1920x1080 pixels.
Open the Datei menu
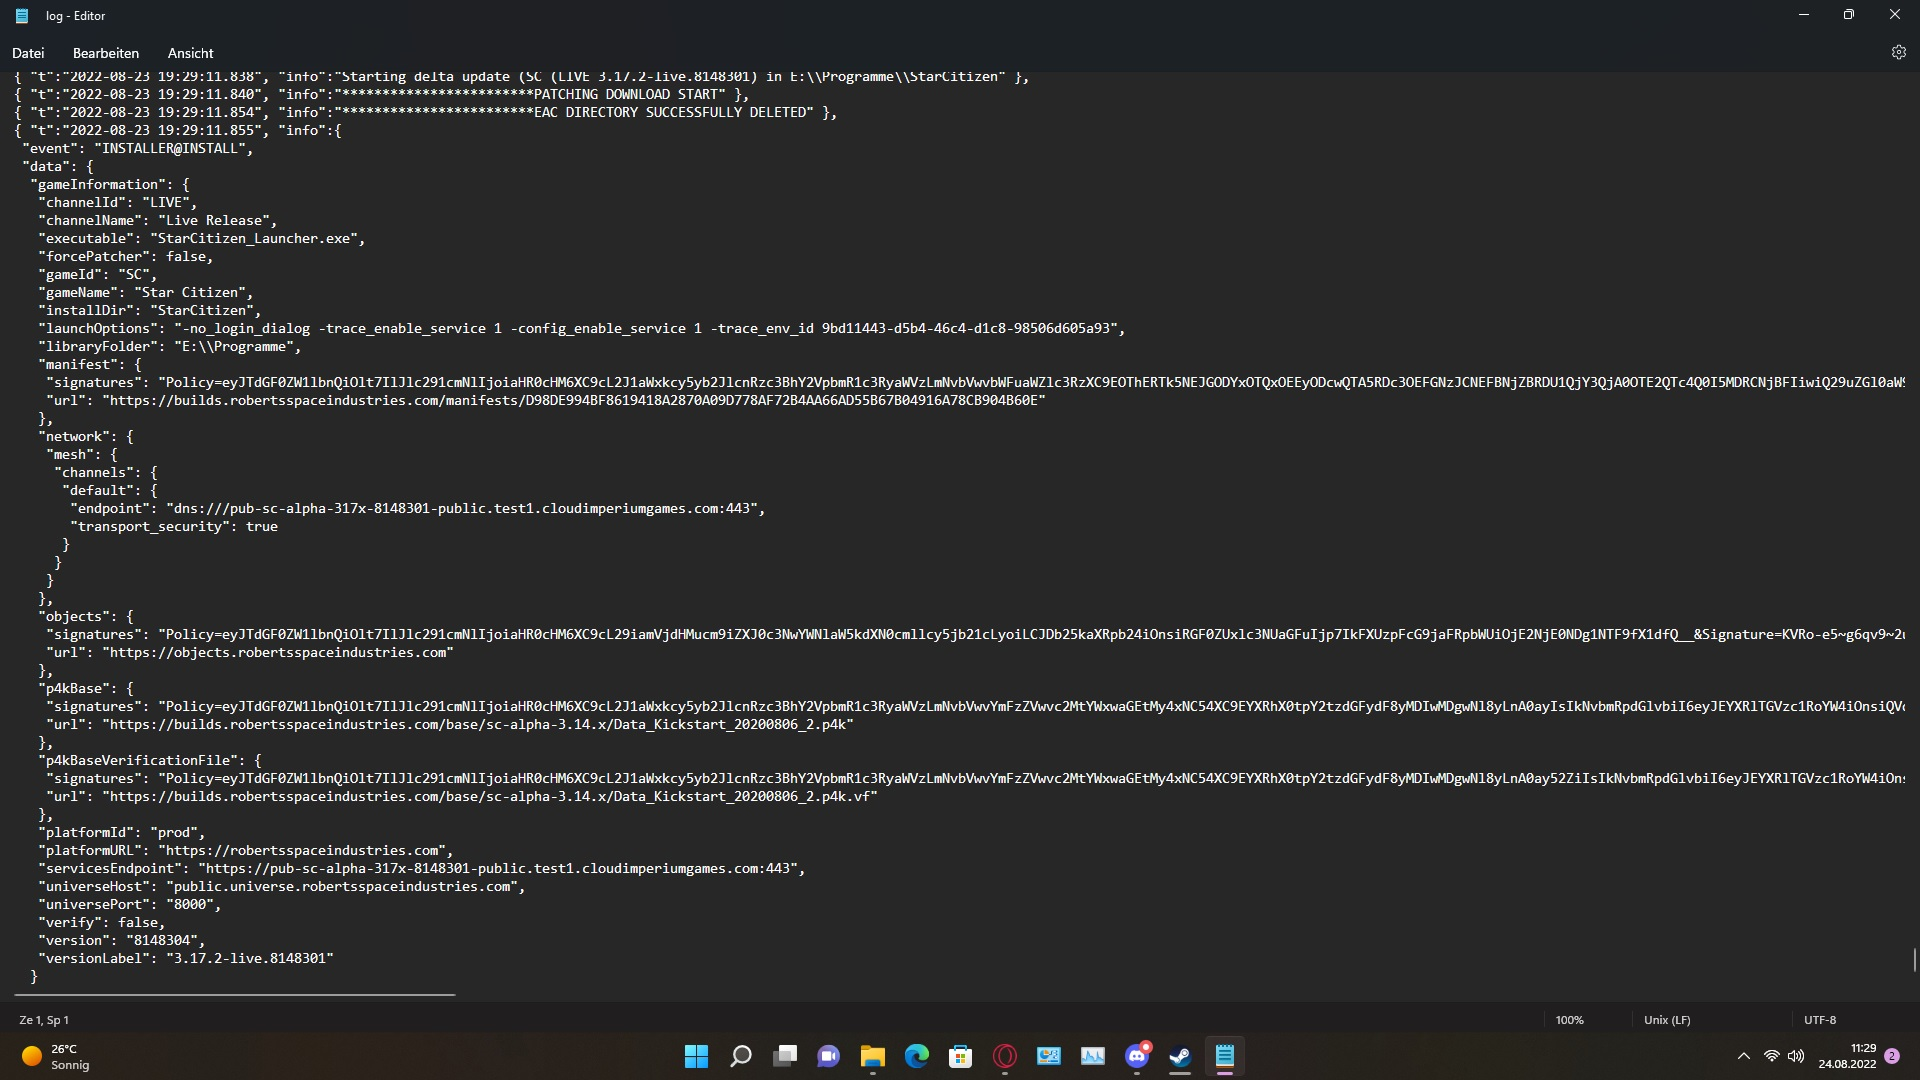coord(28,53)
